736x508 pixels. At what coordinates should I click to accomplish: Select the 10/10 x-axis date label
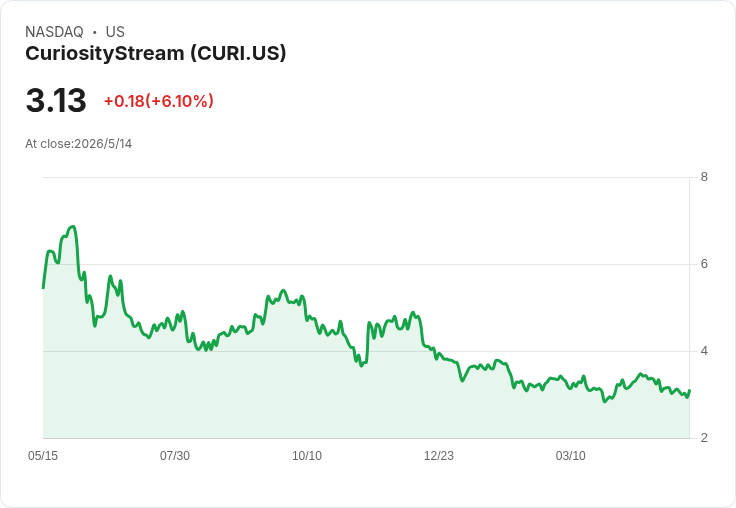pos(307,455)
